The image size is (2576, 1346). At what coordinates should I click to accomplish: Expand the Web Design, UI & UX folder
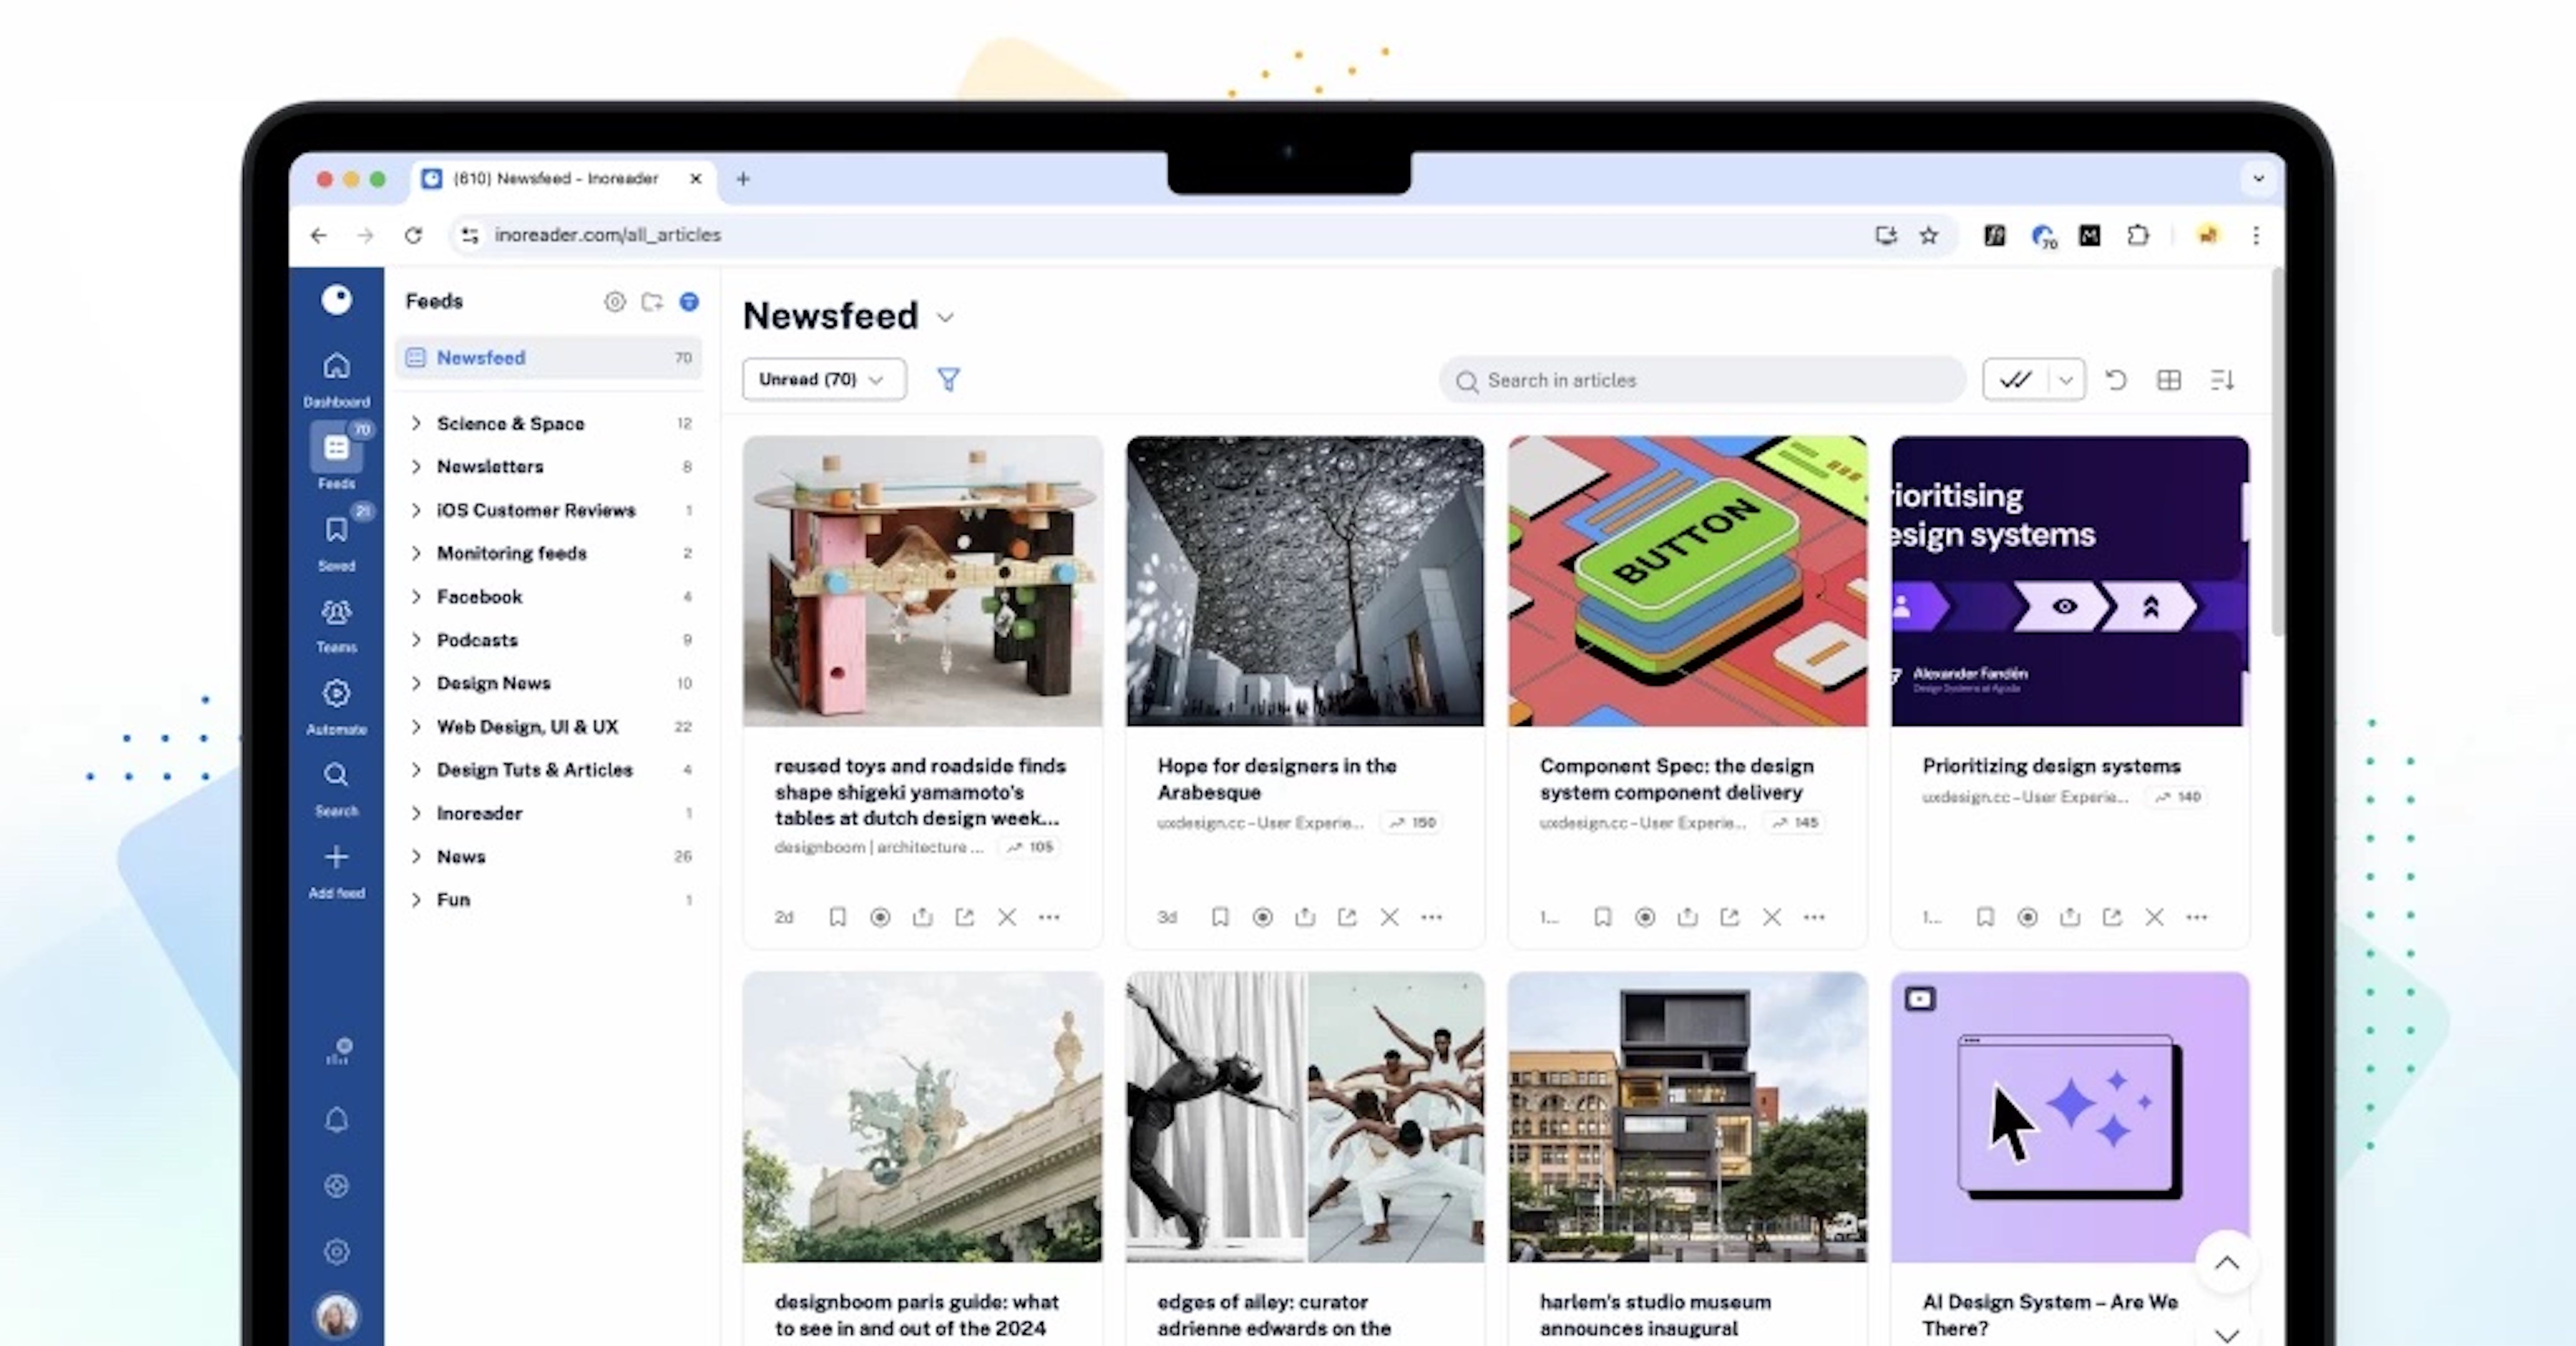click(x=416, y=726)
